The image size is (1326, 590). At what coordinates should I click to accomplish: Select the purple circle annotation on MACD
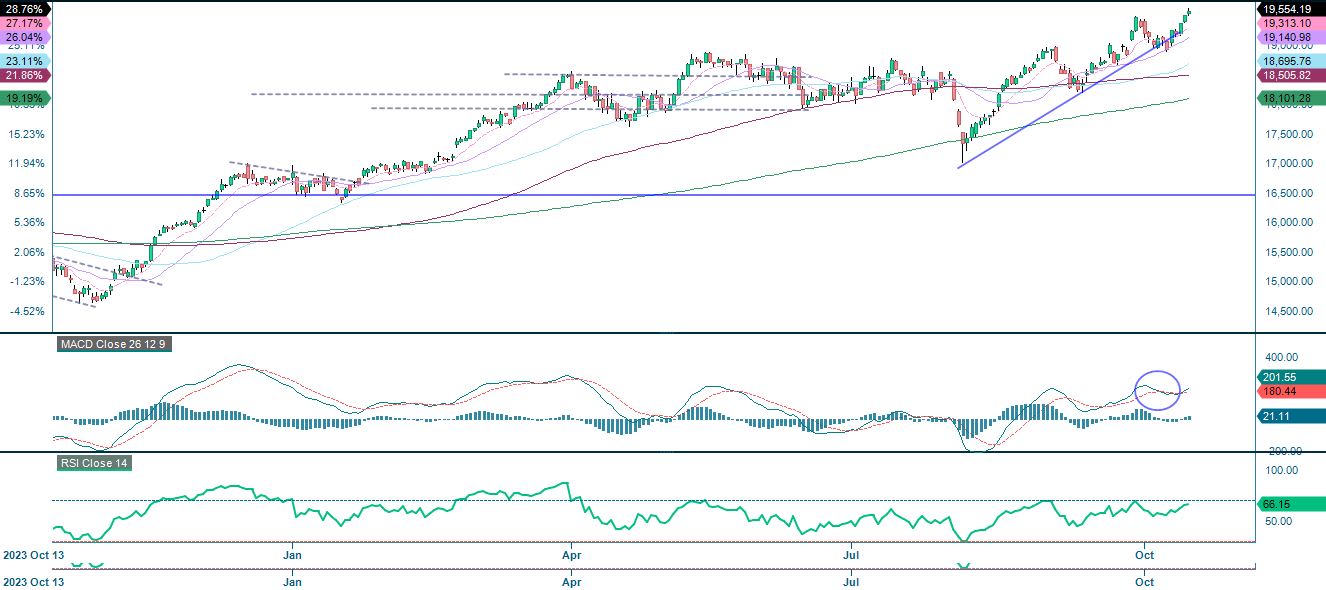click(1158, 390)
